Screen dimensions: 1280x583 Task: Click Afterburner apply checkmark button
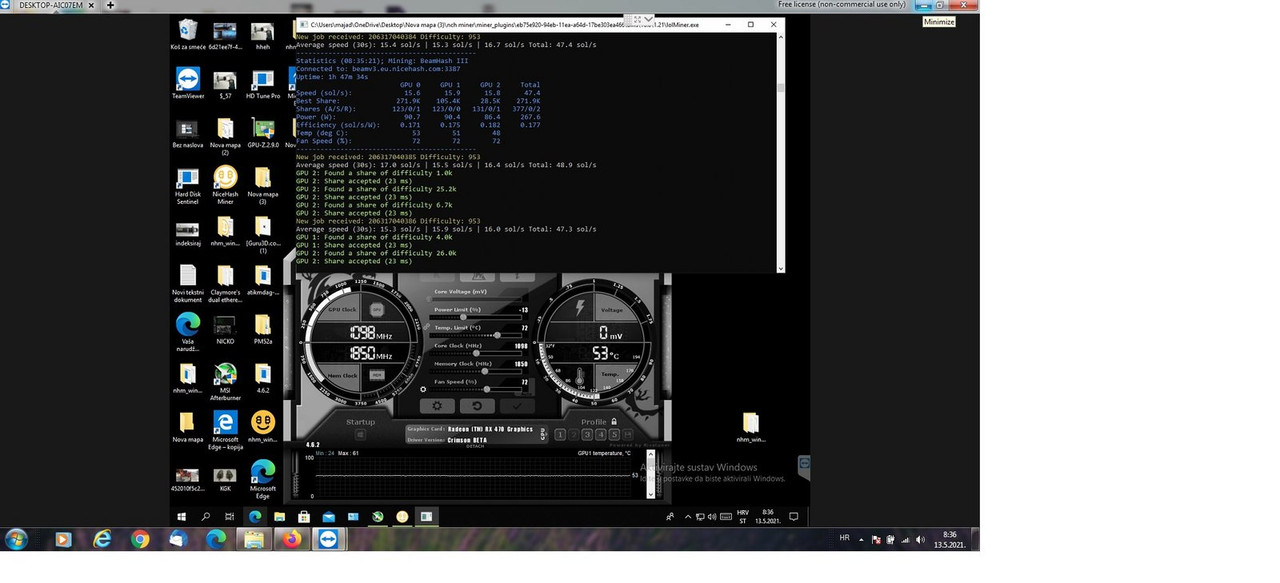[517, 406]
